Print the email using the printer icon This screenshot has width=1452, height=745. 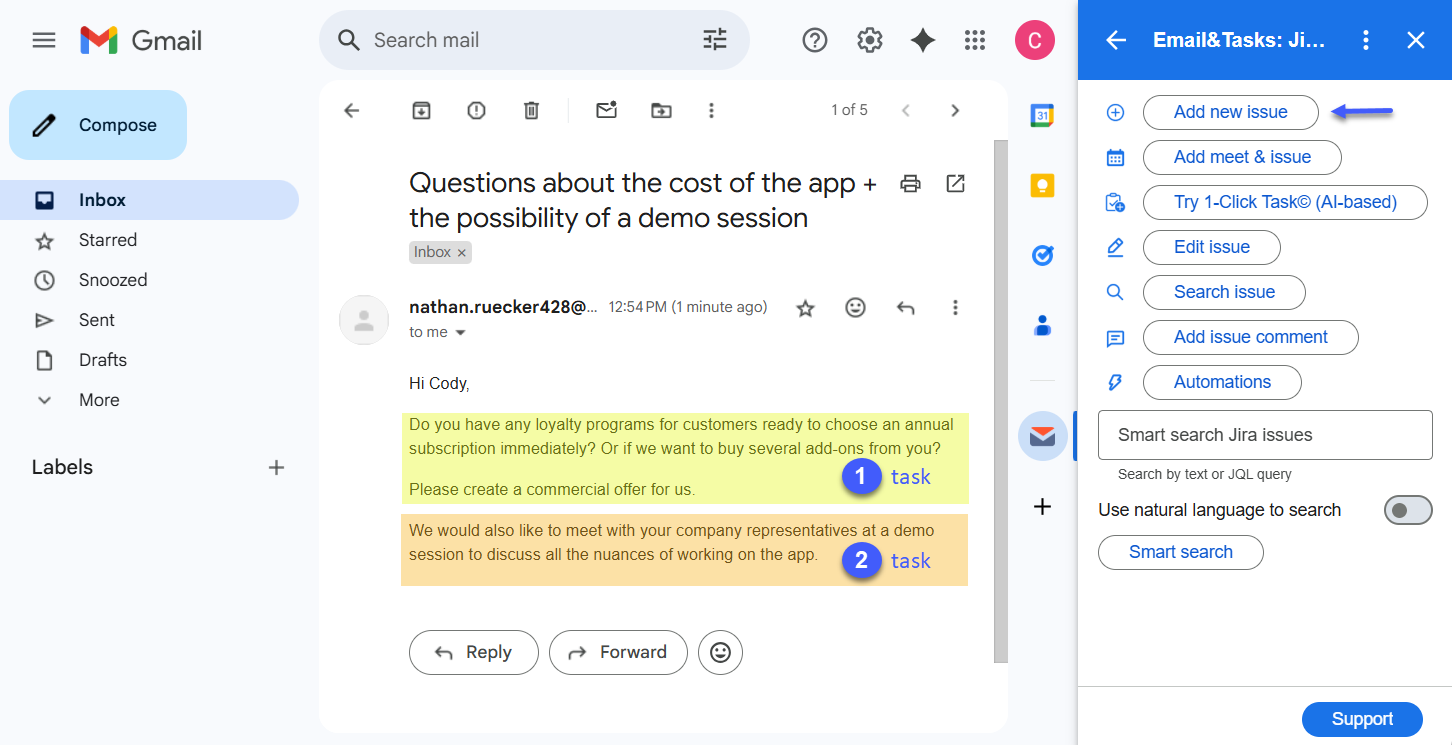910,183
